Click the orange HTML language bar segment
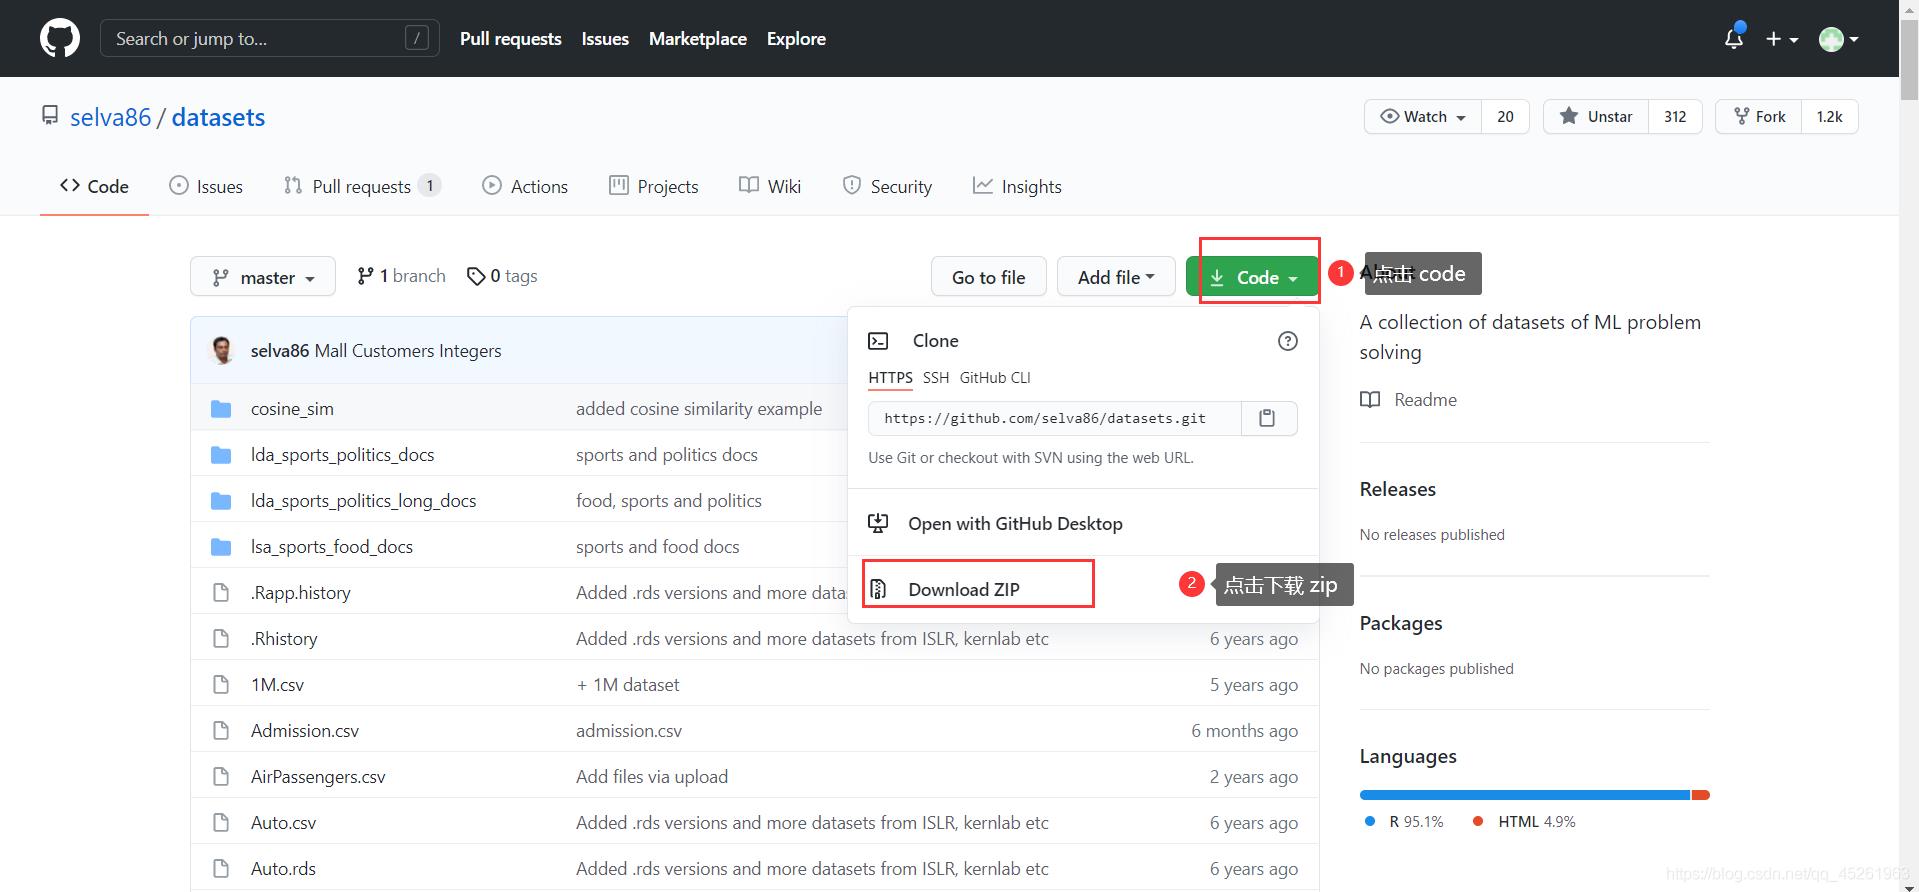 1701,795
